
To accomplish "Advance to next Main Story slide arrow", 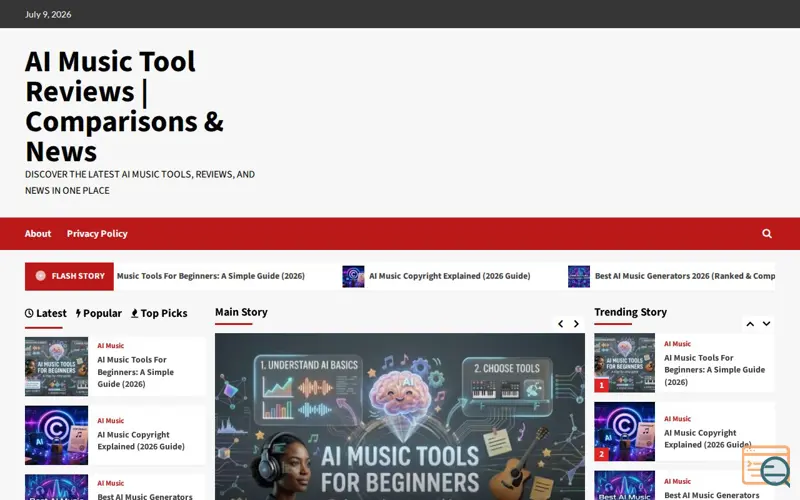I will pos(576,323).
